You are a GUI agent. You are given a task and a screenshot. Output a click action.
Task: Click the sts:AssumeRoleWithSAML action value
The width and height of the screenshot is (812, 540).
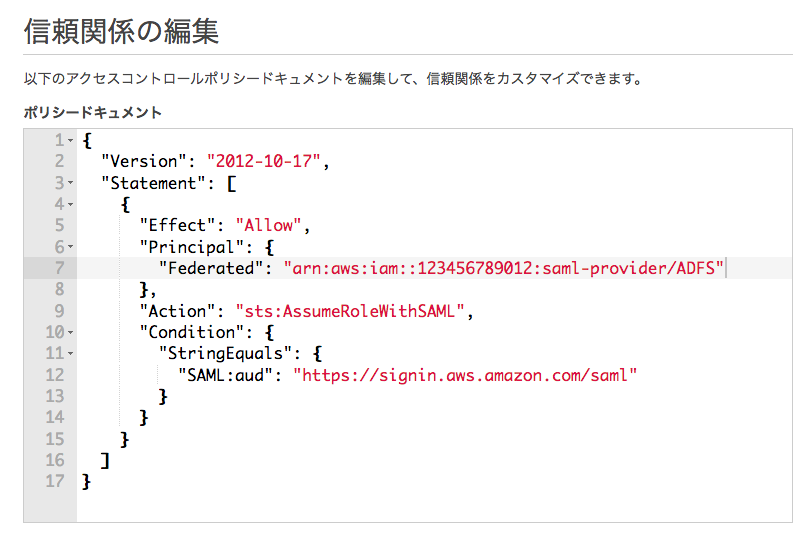pos(350,311)
